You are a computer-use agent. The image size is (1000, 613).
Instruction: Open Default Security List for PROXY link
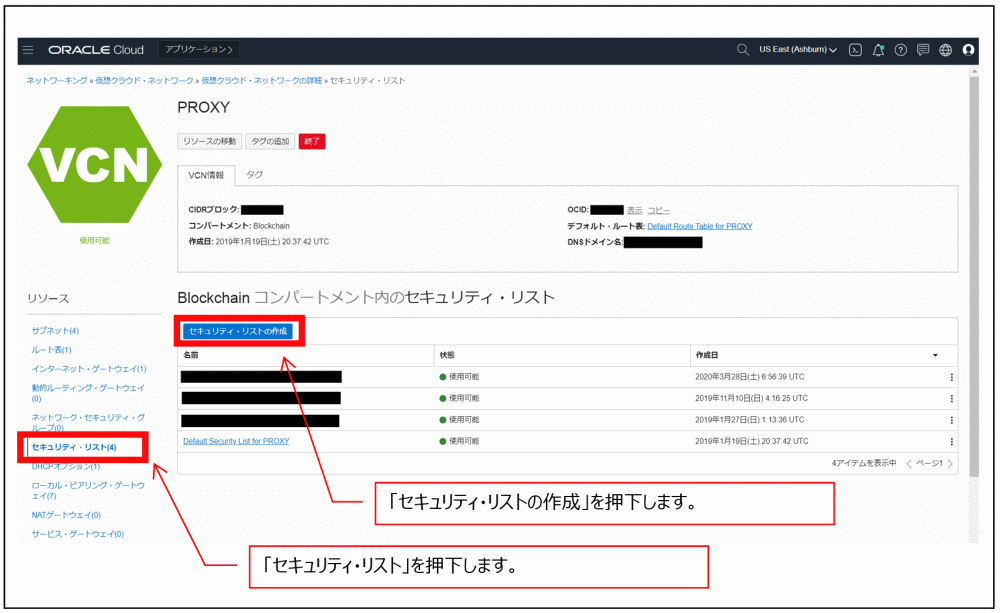(236, 441)
